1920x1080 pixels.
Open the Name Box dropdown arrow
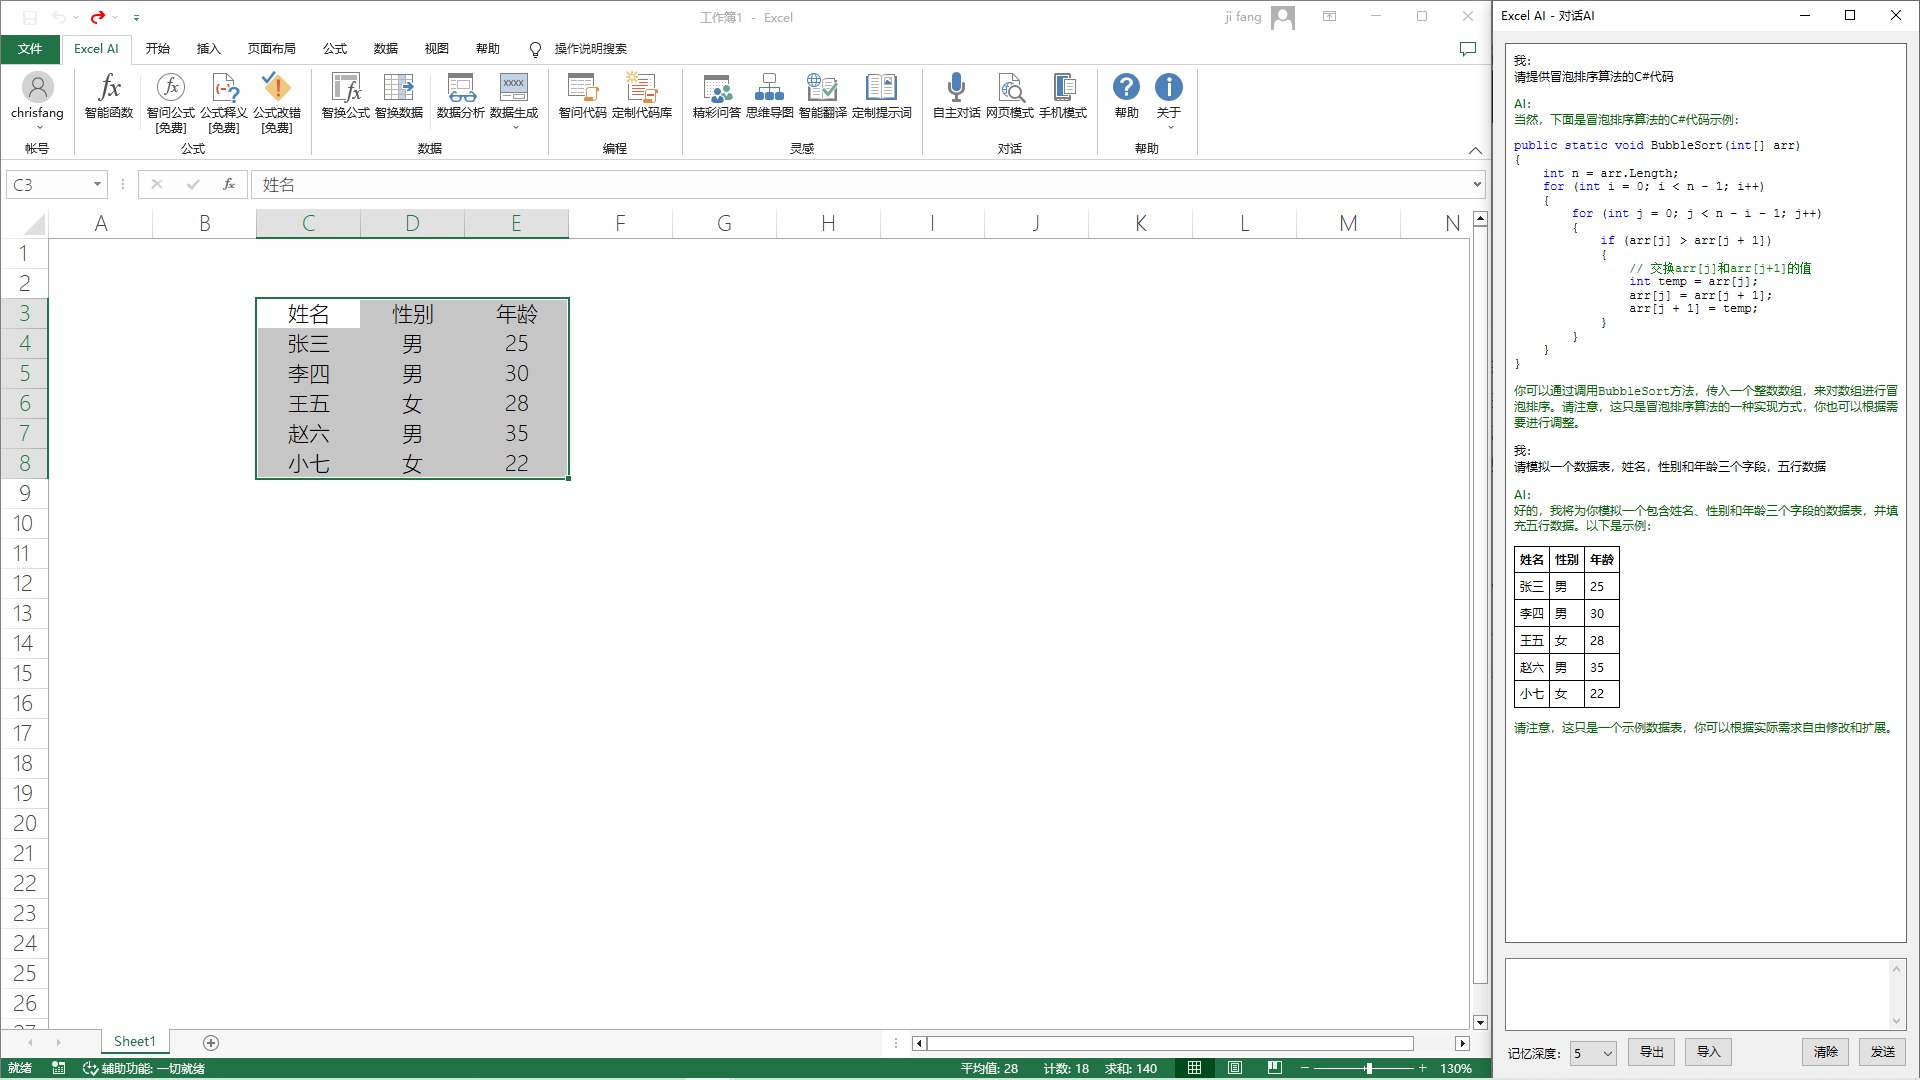click(97, 184)
